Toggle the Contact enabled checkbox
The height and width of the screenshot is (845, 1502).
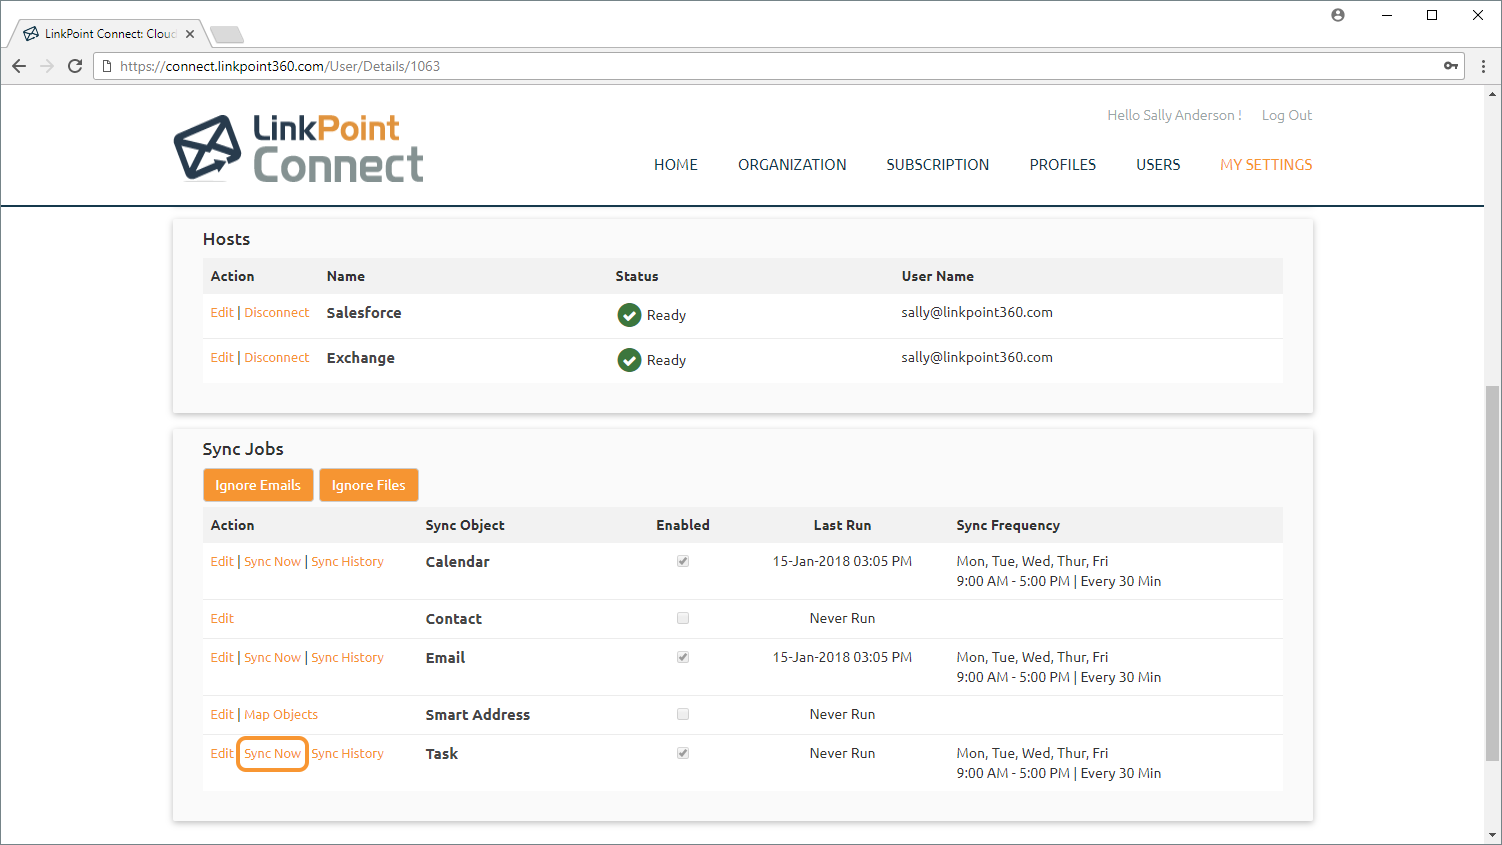point(683,618)
